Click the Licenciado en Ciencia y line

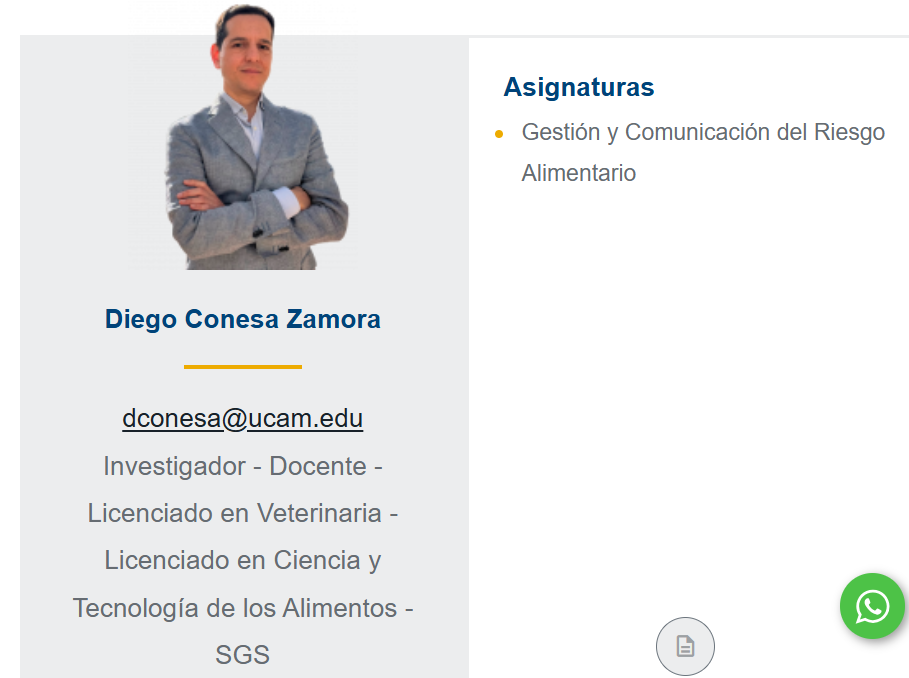242,560
